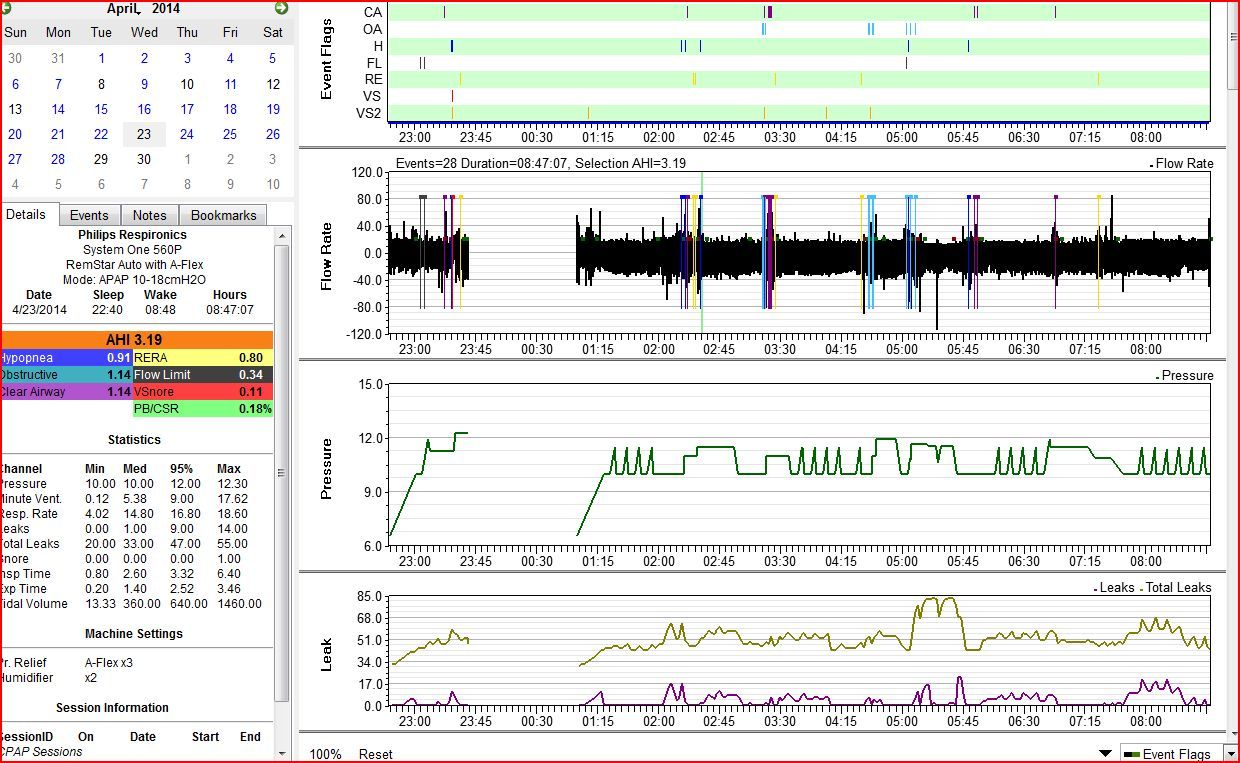Image resolution: width=1240 pixels, height=763 pixels.
Task: Select April 16 in the calendar
Action: click(144, 109)
